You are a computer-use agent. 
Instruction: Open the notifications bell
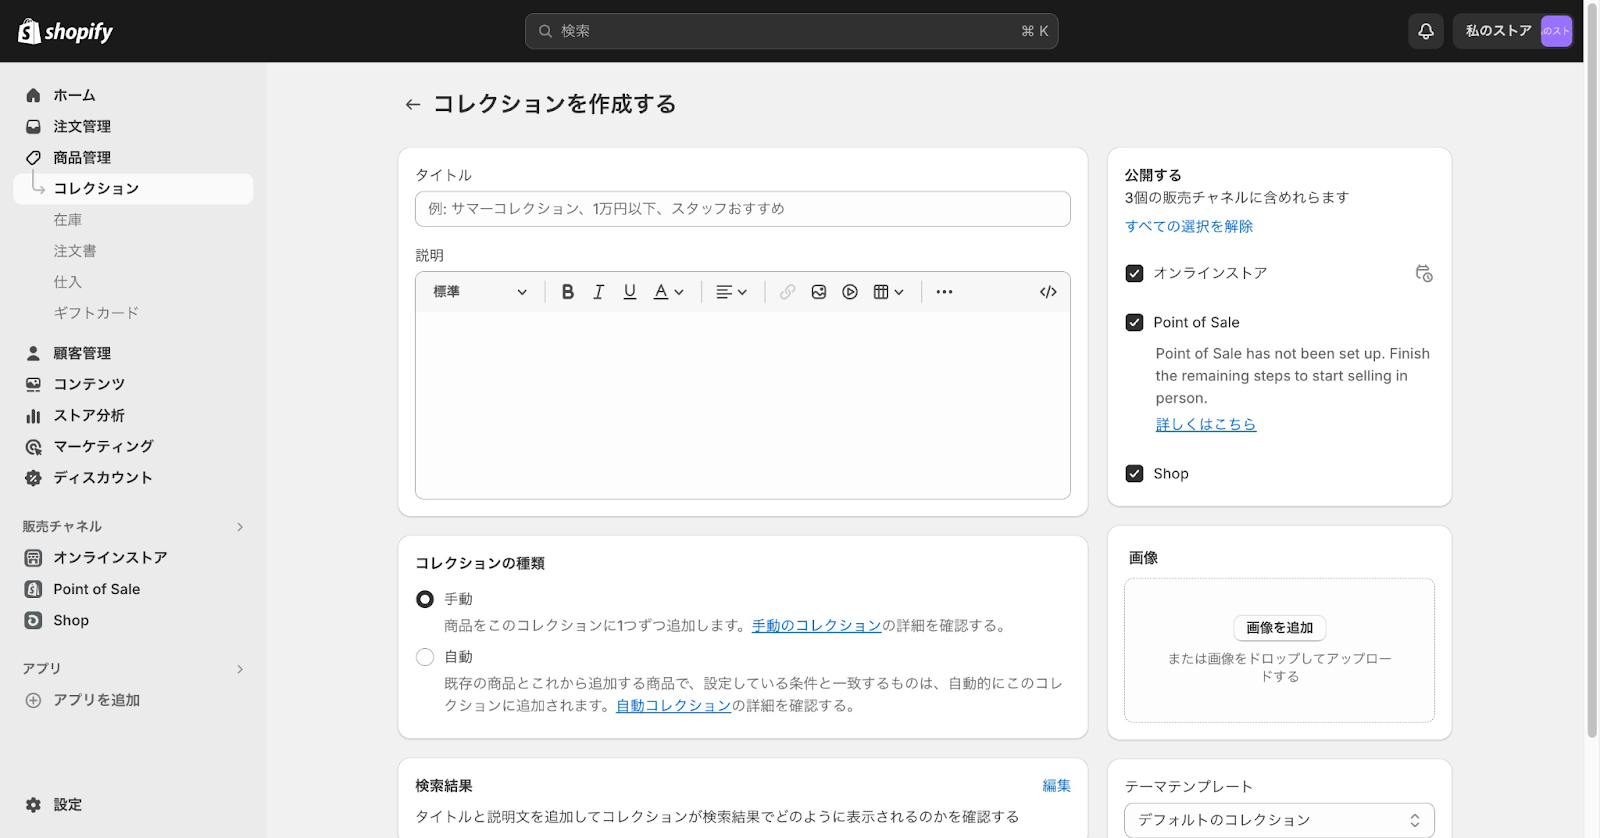(1426, 31)
